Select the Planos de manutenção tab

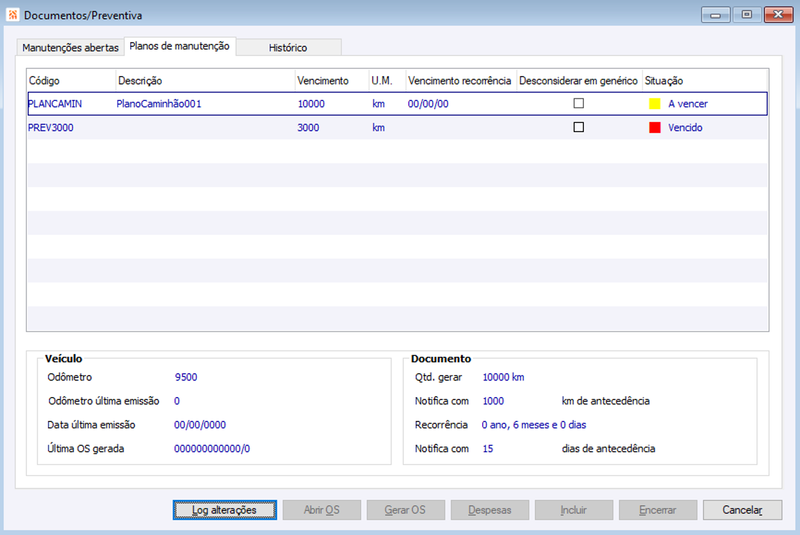click(180, 46)
